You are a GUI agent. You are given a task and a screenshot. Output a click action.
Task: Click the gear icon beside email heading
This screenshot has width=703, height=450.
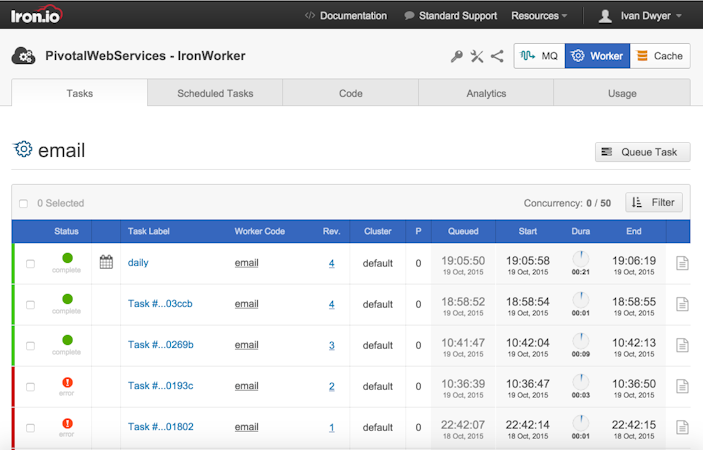[x=22, y=149]
